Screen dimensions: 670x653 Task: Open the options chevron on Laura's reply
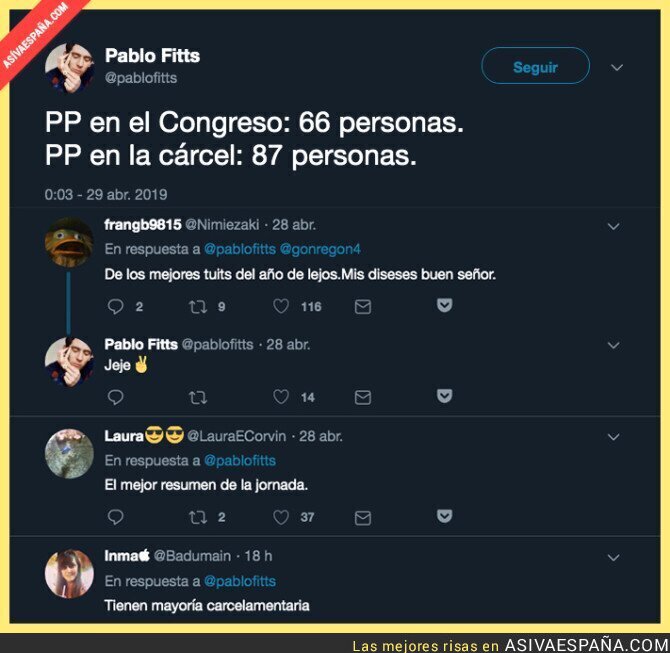click(614, 437)
